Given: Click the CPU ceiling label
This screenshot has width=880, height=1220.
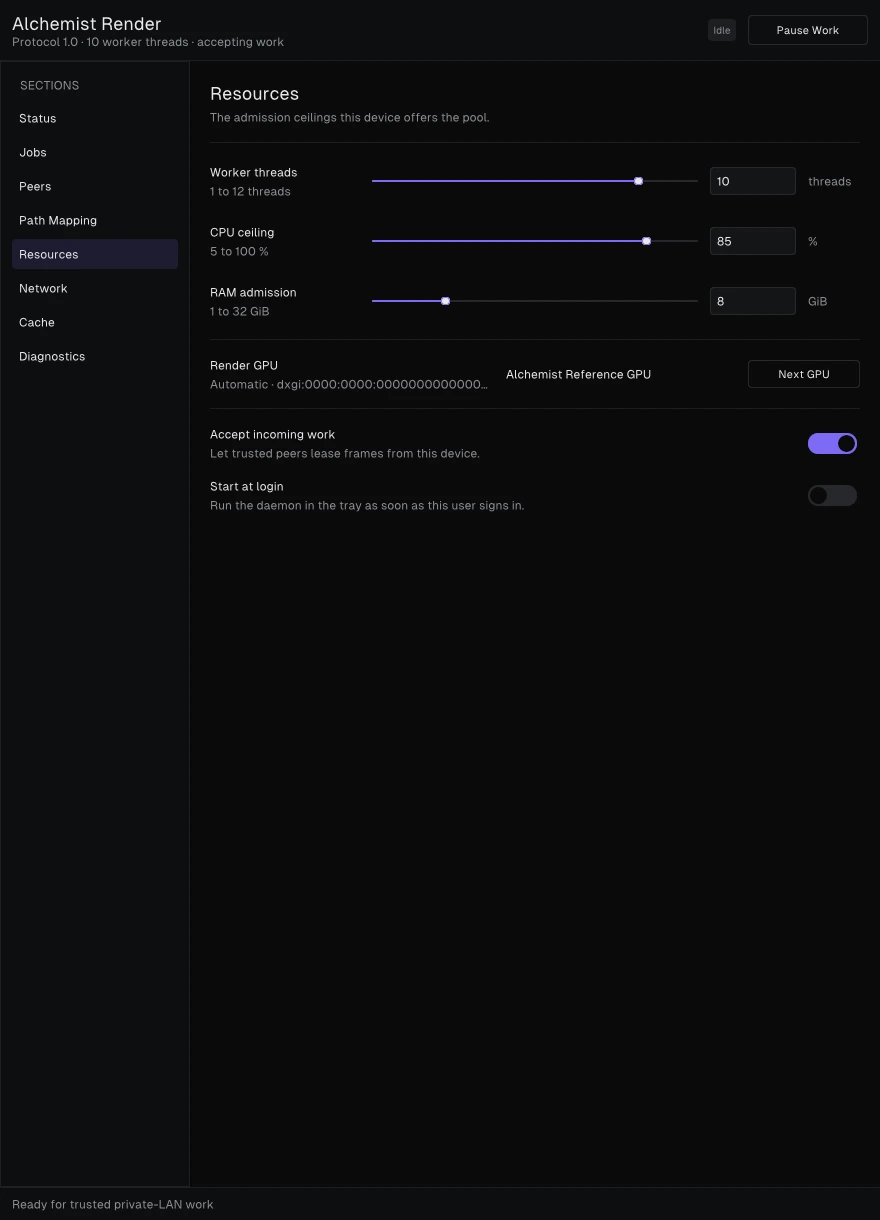Looking at the screenshot, I should click(242, 232).
